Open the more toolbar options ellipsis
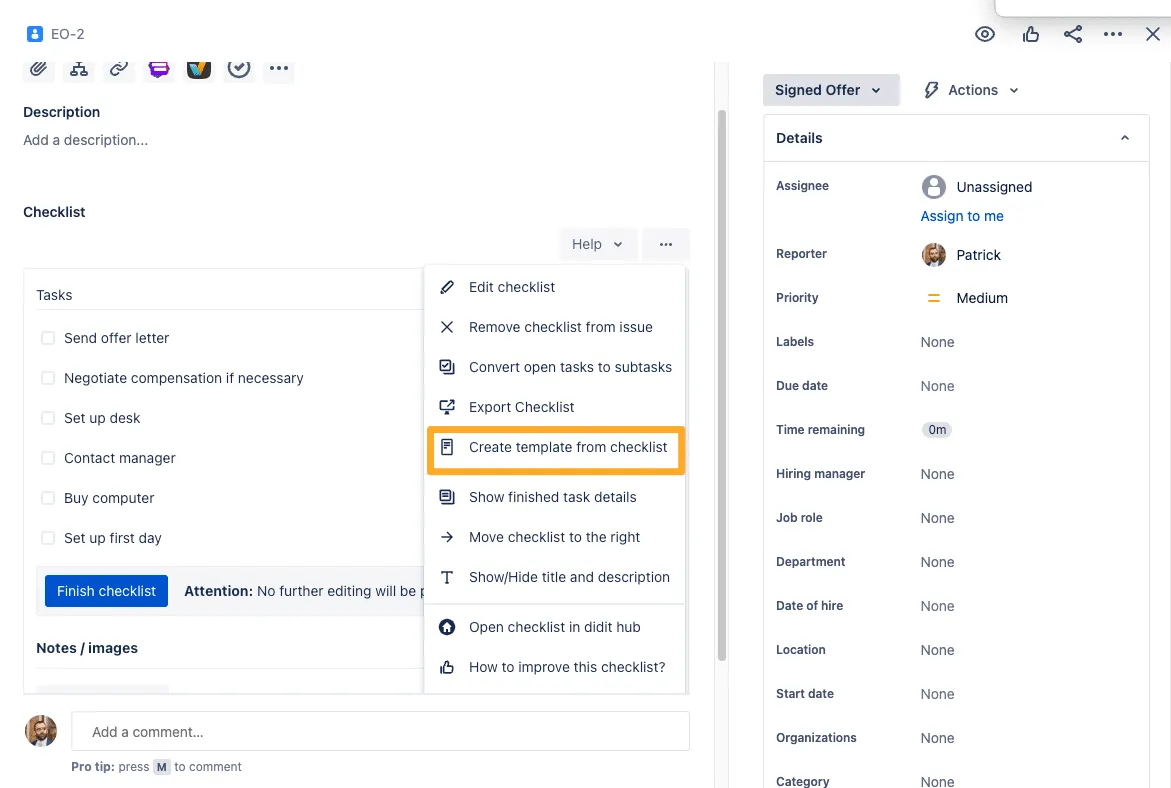This screenshot has height=788, width=1171. 279,69
